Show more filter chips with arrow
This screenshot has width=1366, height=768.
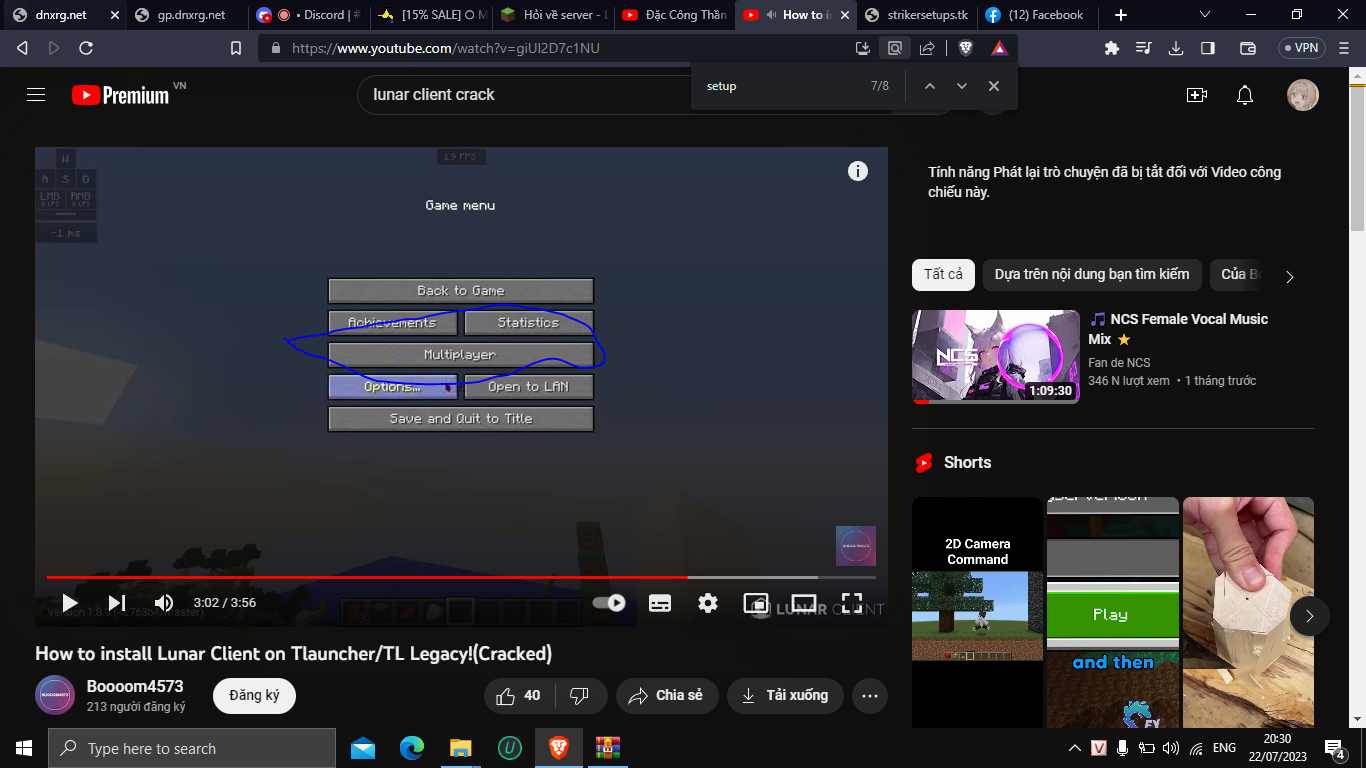point(1289,276)
